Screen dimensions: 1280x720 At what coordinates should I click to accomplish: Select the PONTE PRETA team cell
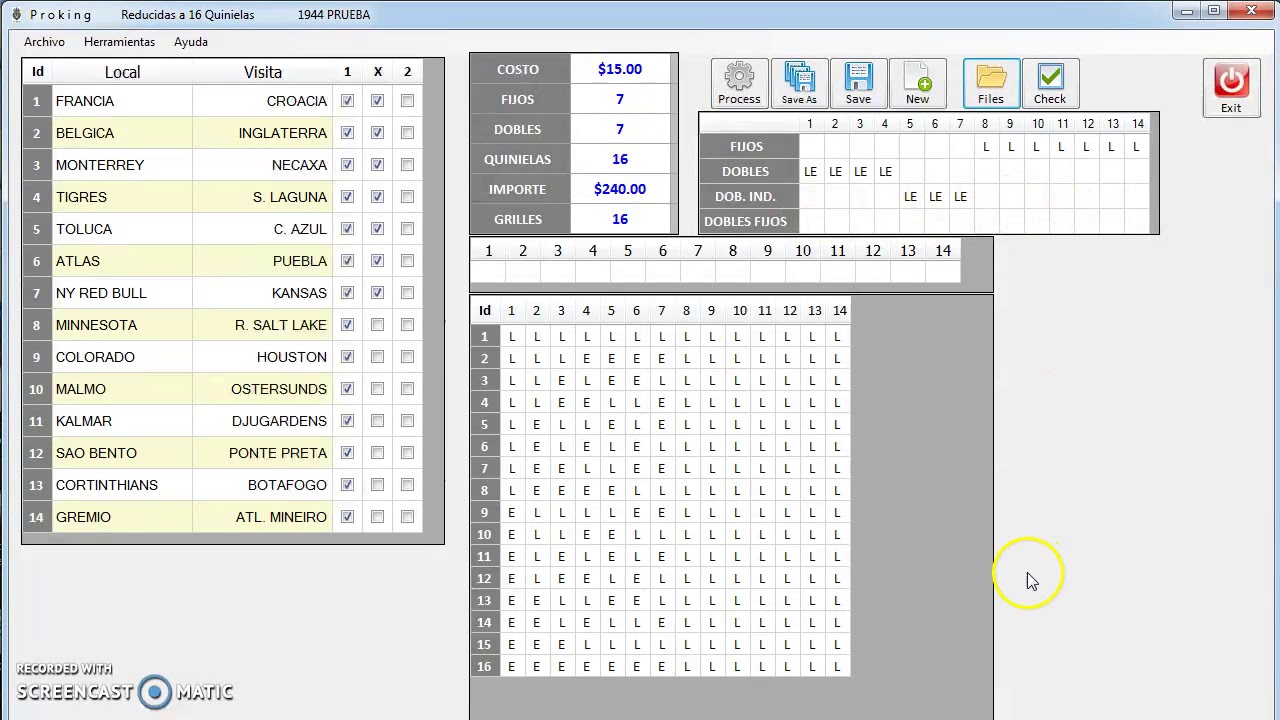262,453
